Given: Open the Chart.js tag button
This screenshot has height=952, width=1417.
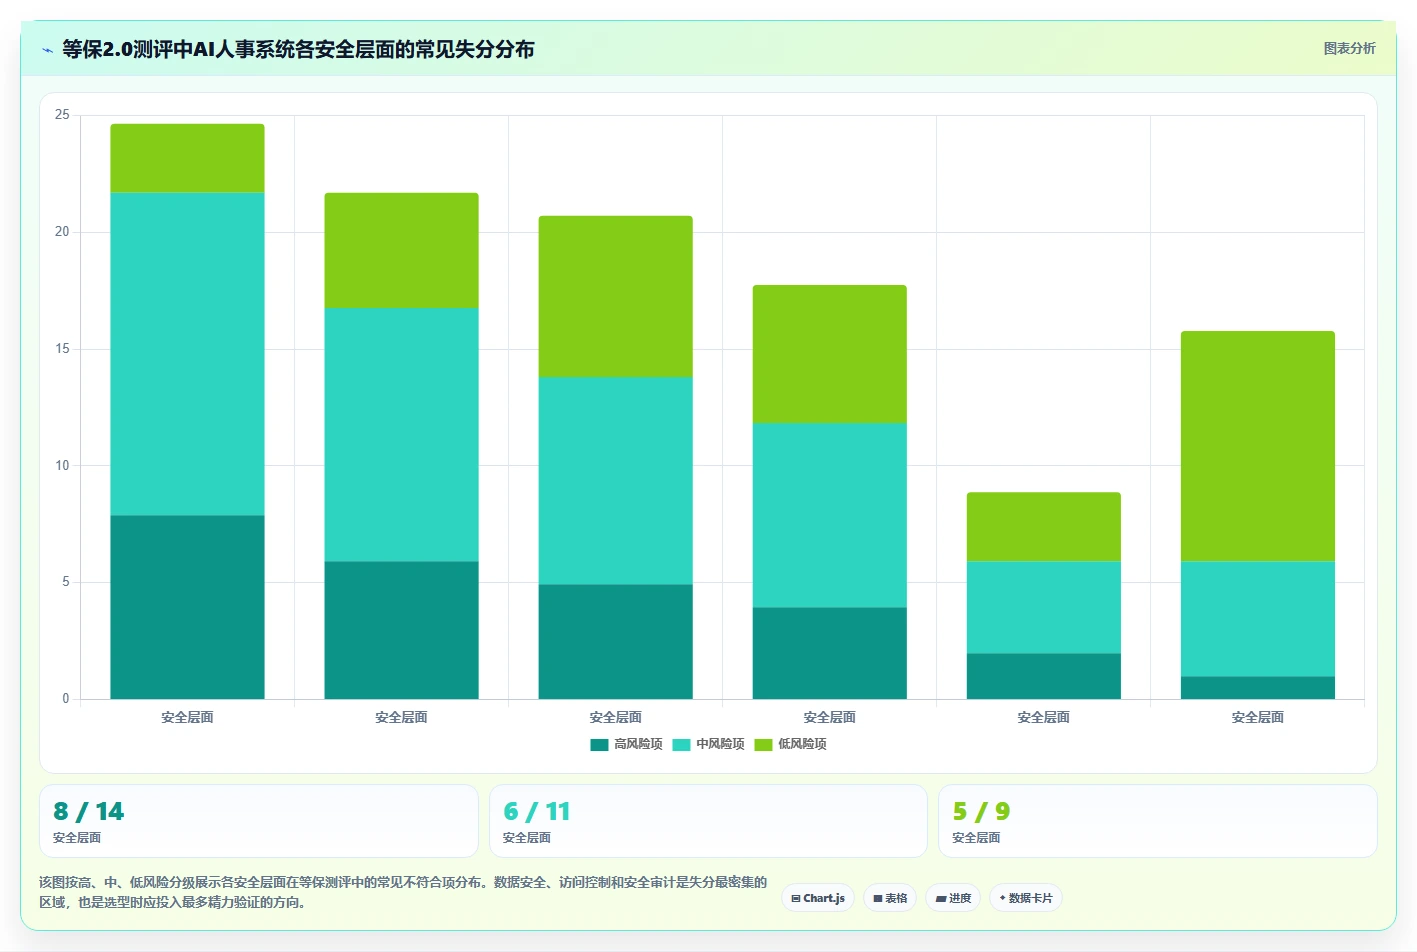Looking at the screenshot, I should tap(818, 898).
